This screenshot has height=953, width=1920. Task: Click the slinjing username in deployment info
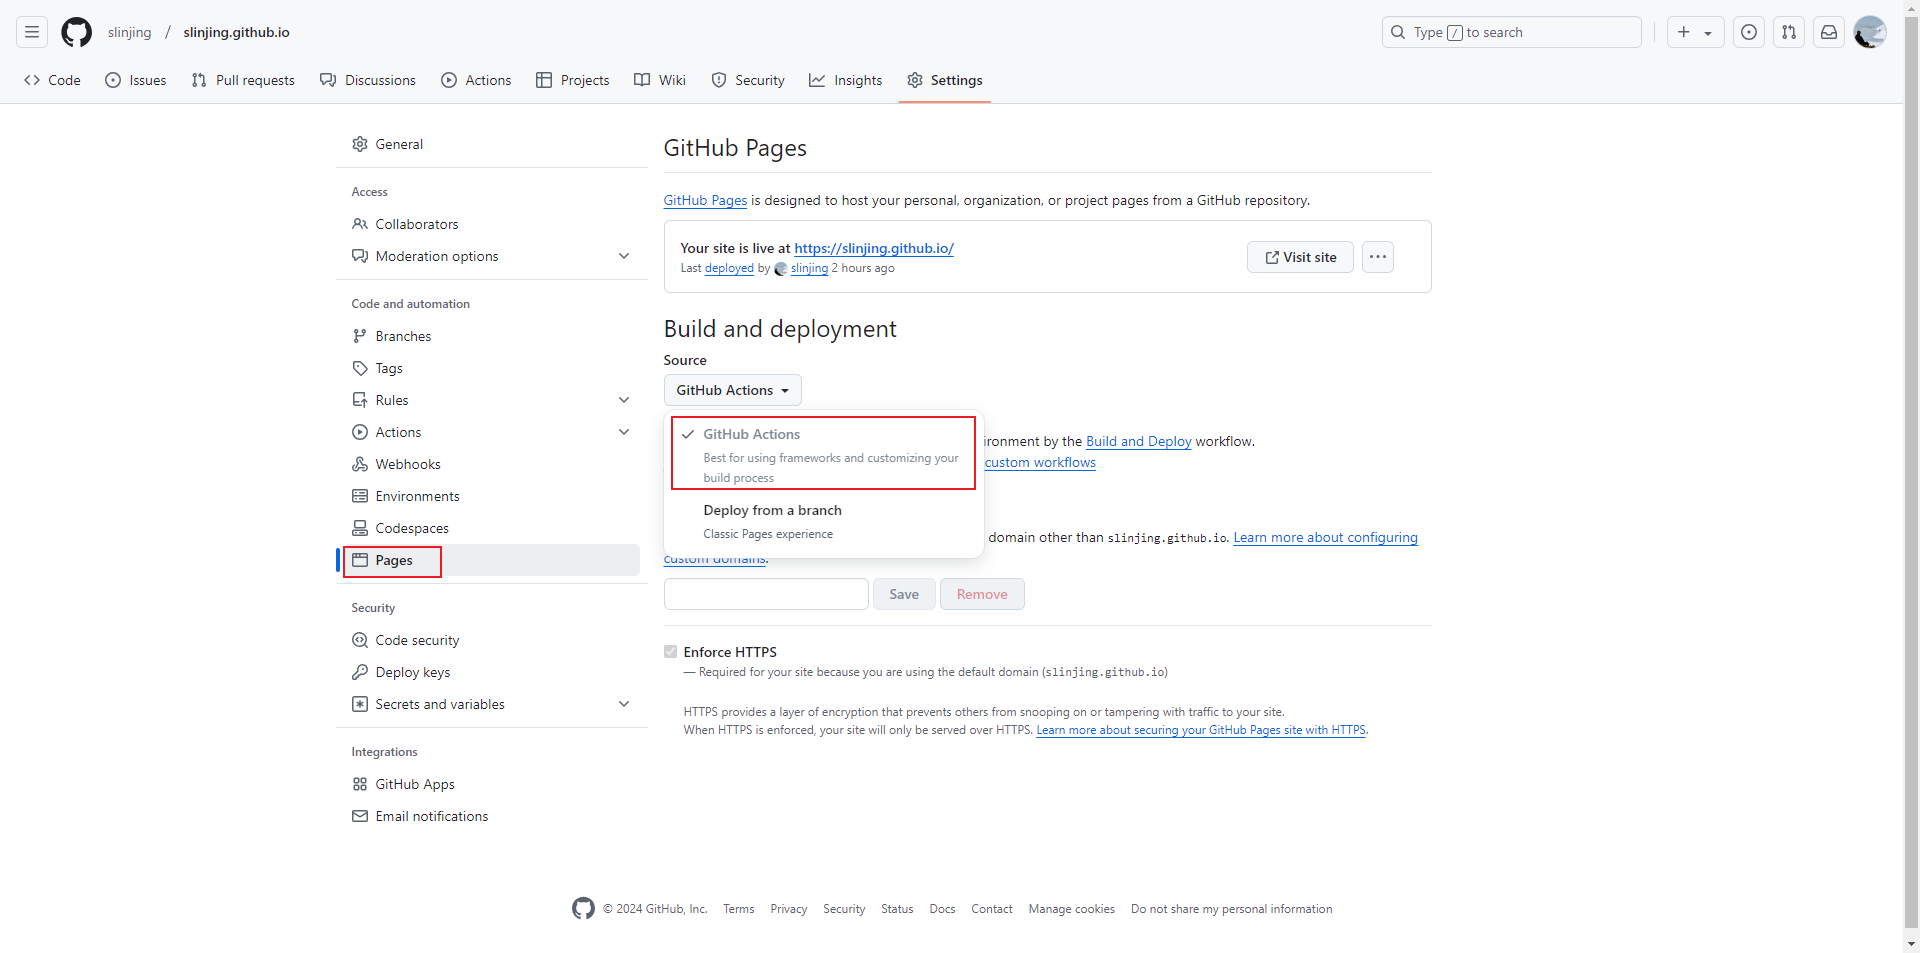coord(809,268)
